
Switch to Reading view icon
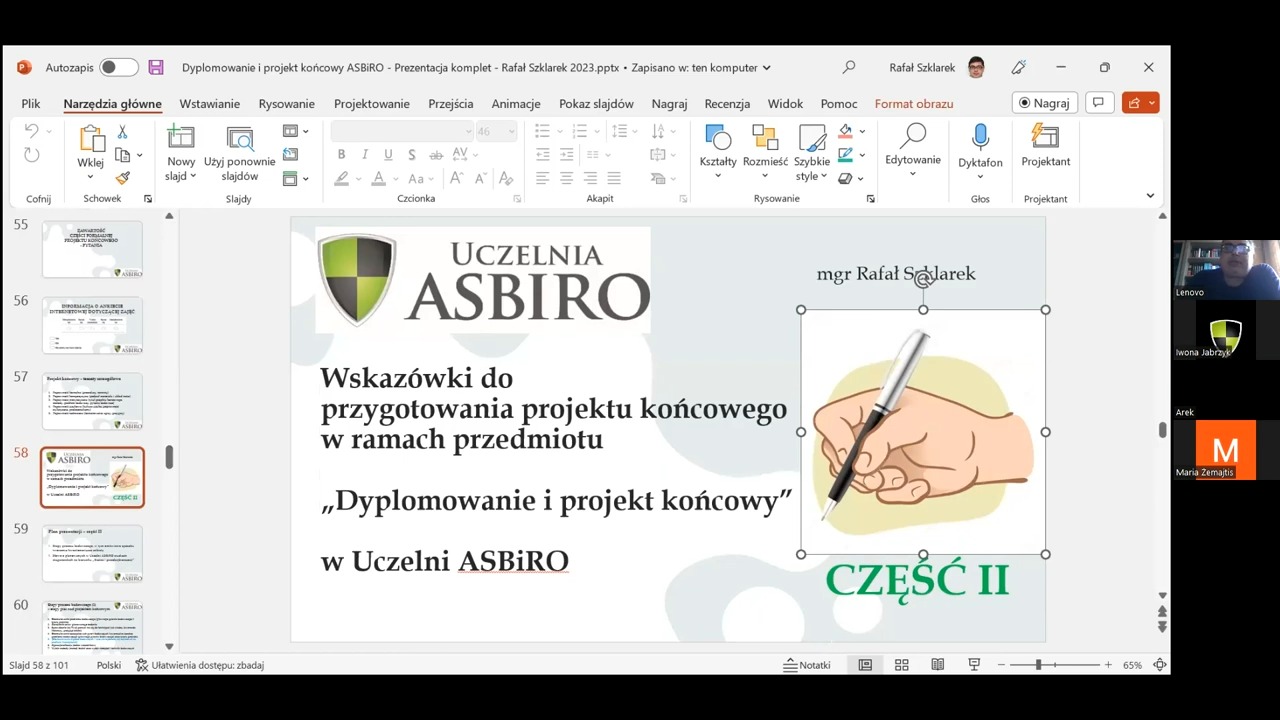click(937, 665)
